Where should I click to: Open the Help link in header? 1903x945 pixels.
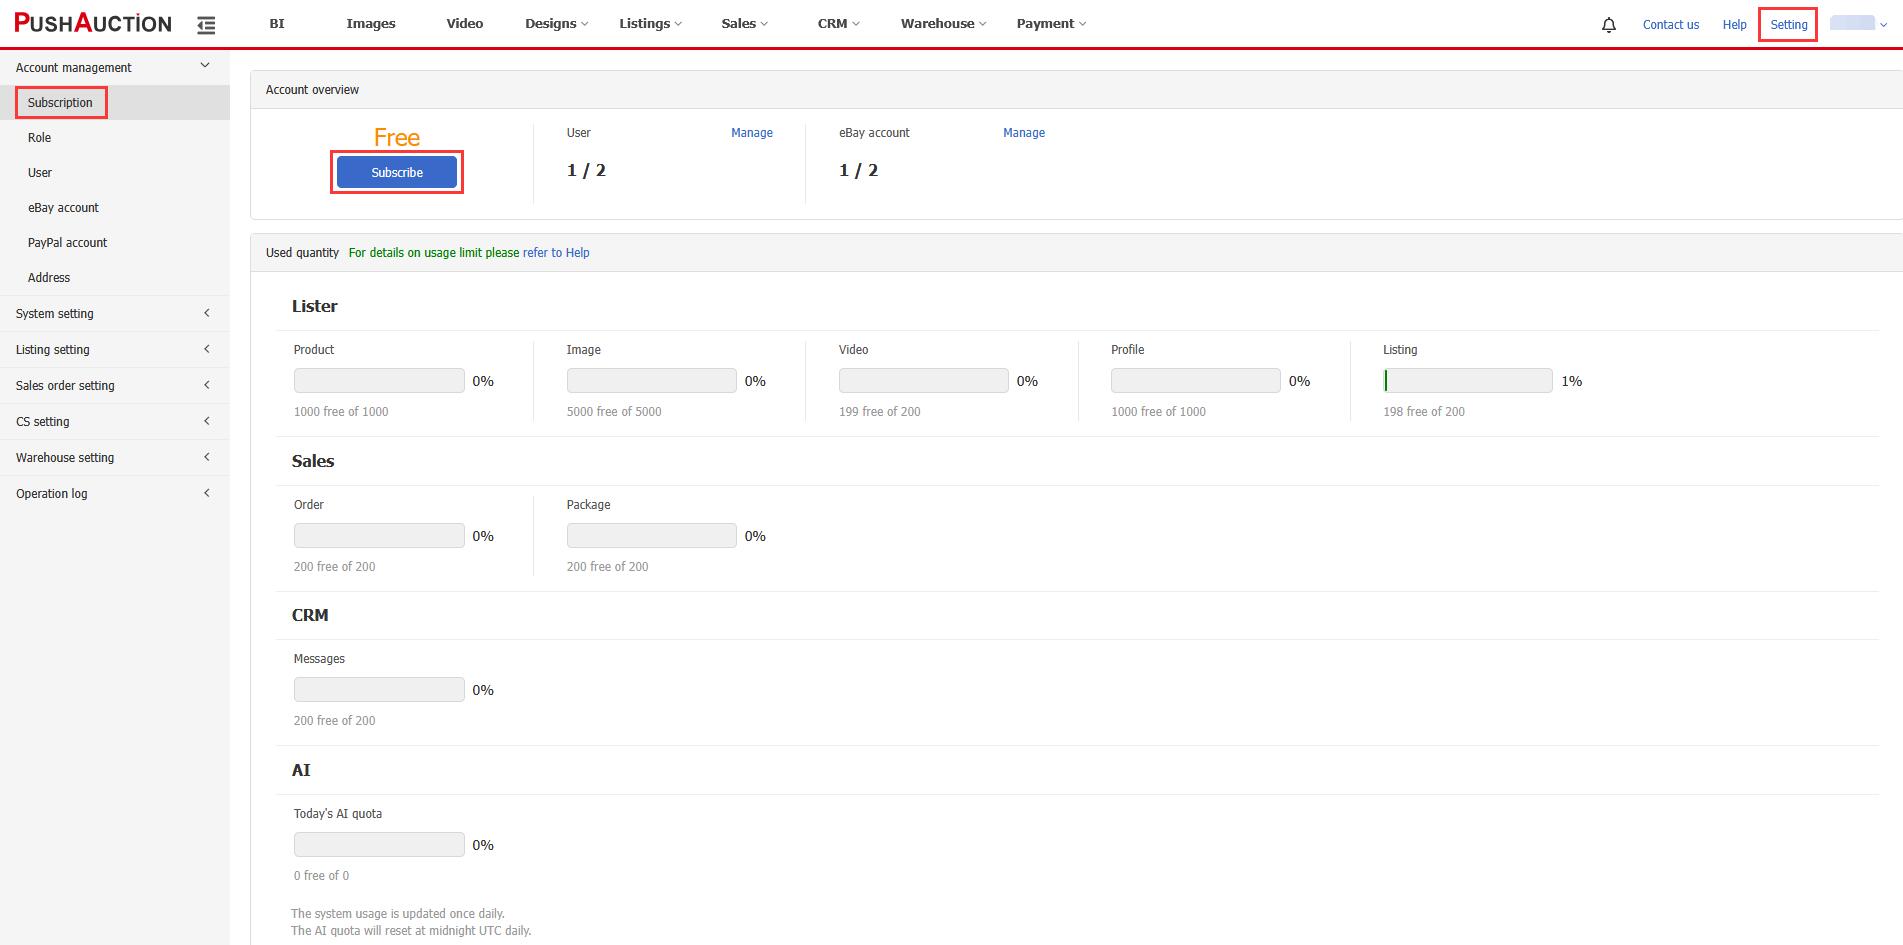pos(1735,25)
